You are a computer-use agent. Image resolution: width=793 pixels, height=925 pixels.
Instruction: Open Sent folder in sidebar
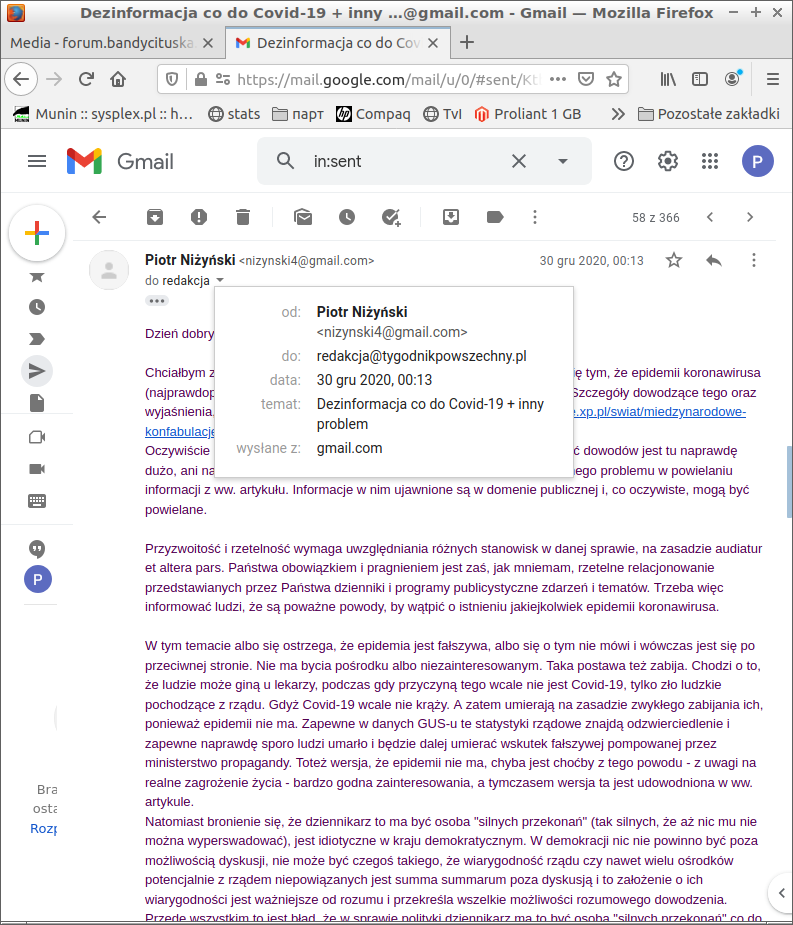(37, 371)
